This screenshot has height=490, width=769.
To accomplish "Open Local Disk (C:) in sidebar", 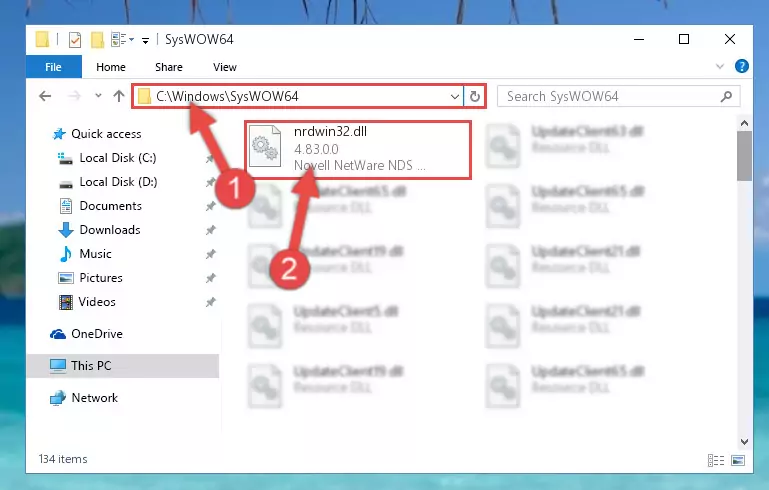I will (118, 158).
